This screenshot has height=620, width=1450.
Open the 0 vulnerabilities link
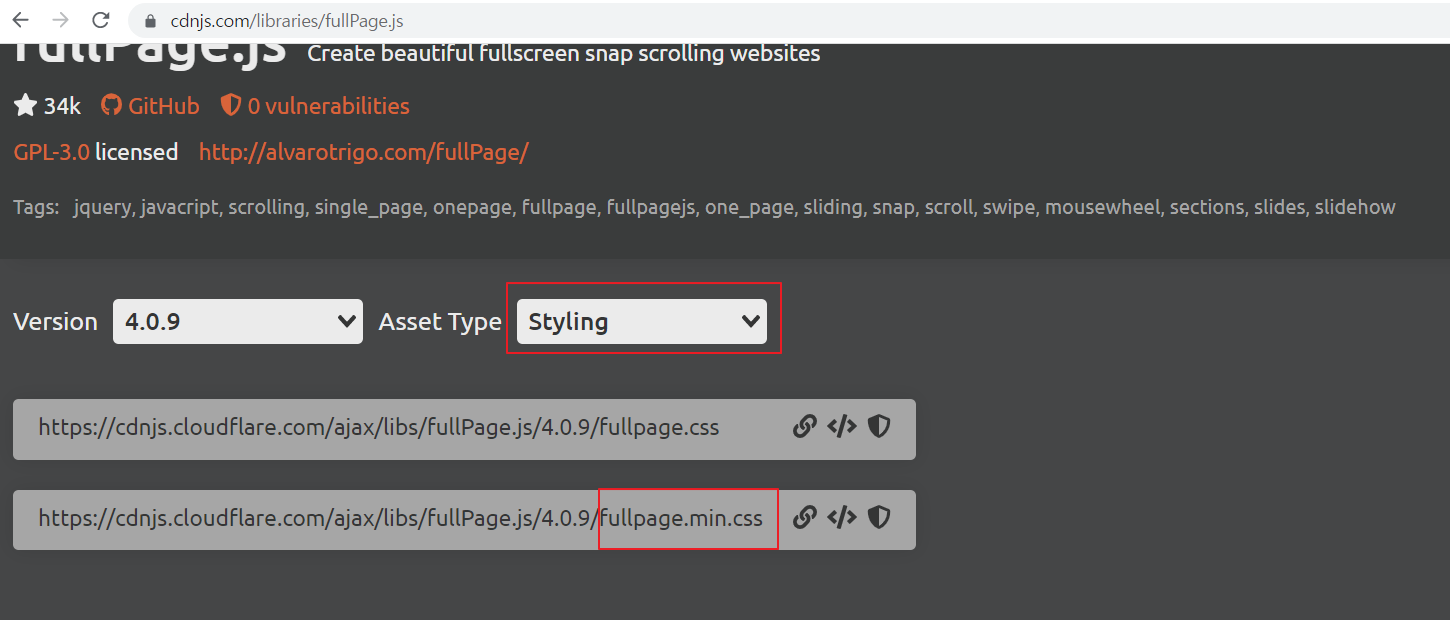[329, 106]
